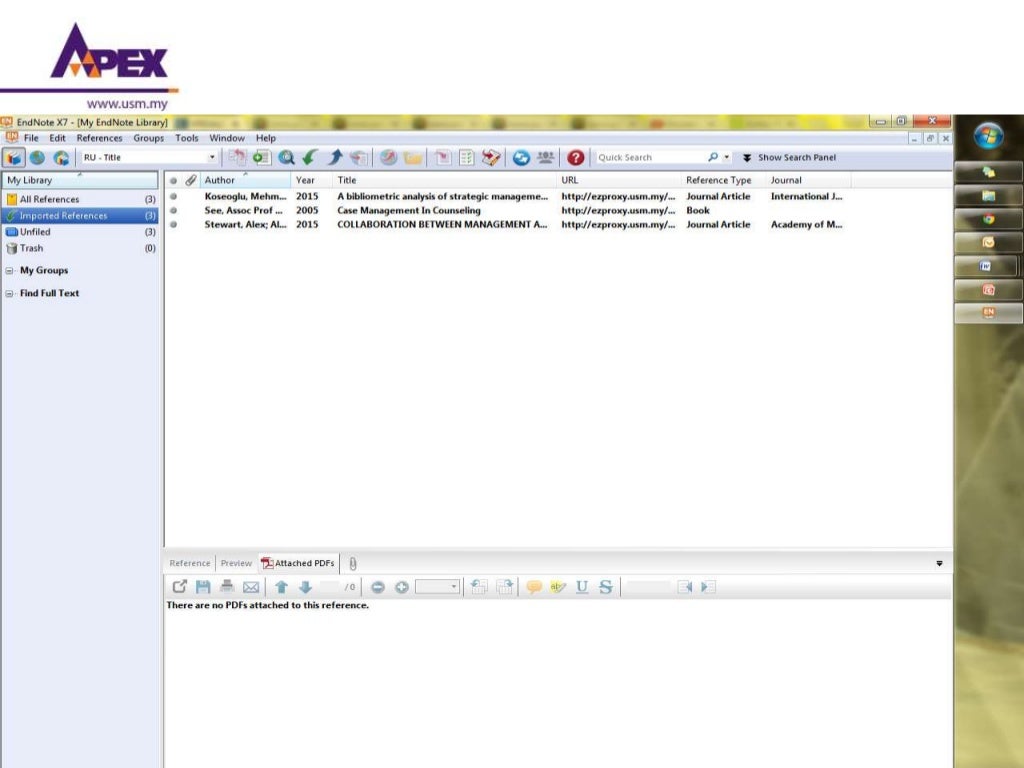Click the Save PDF floppy icon
The height and width of the screenshot is (768, 1024).
(203, 586)
